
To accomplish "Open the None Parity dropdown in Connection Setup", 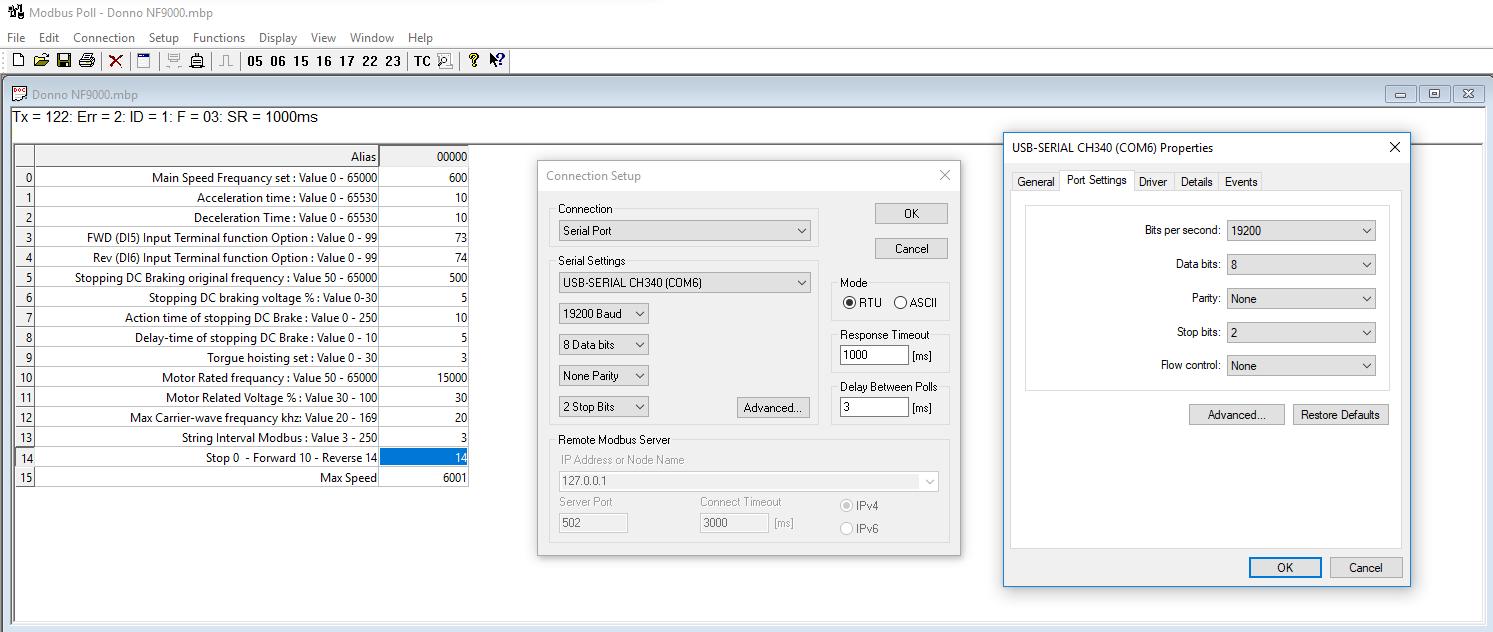I will click(604, 376).
